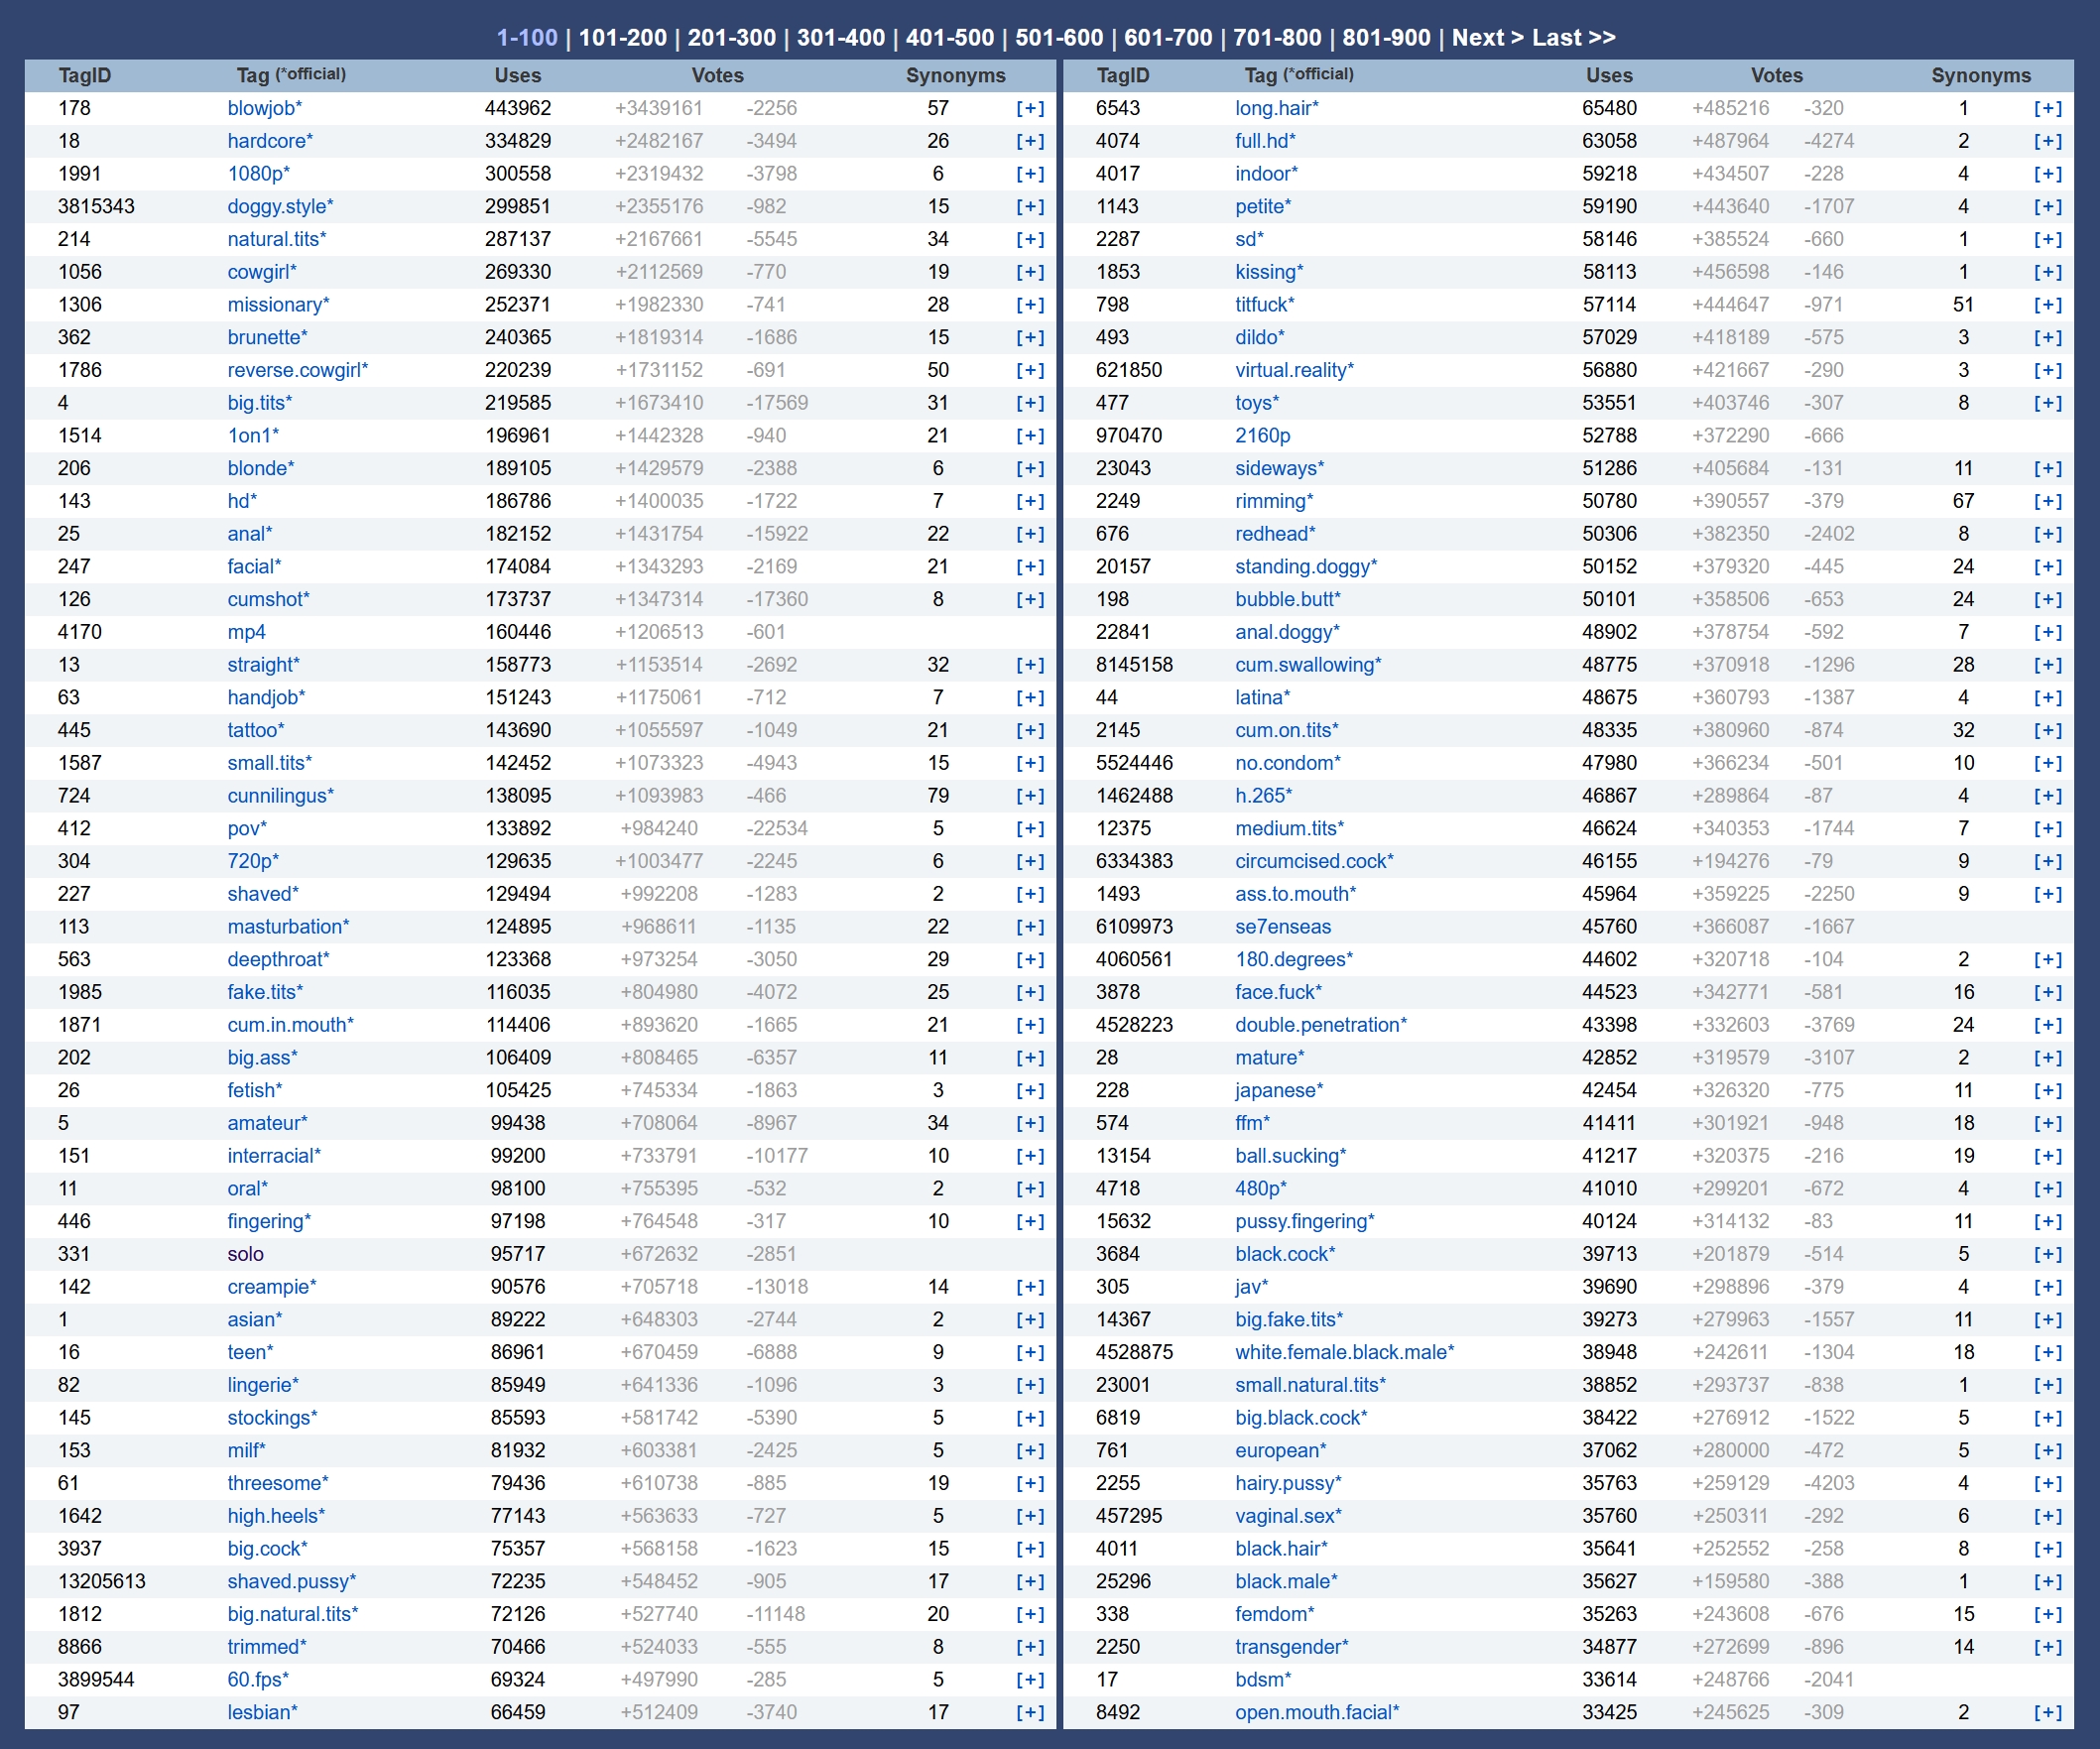The image size is (2100, 1749).
Task: Open the 801-900 results page
Action: point(1385,38)
